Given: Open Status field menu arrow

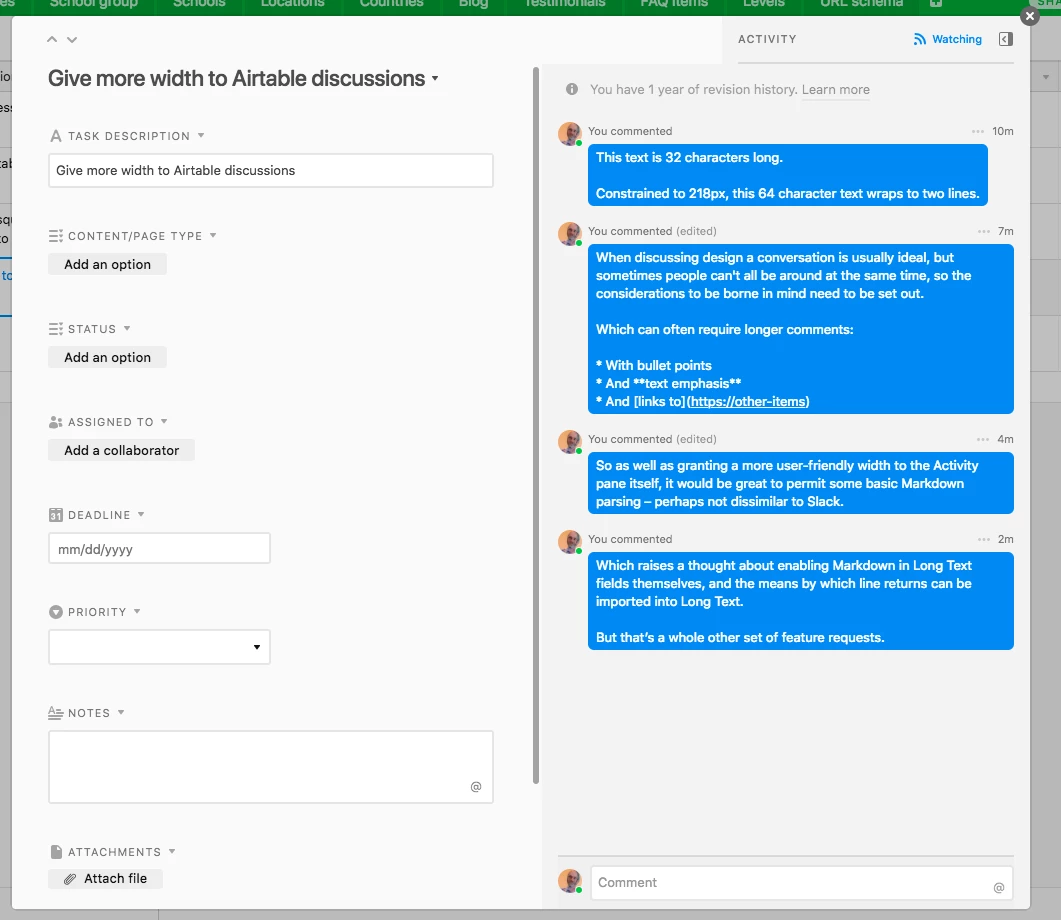Looking at the screenshot, I should [x=127, y=329].
